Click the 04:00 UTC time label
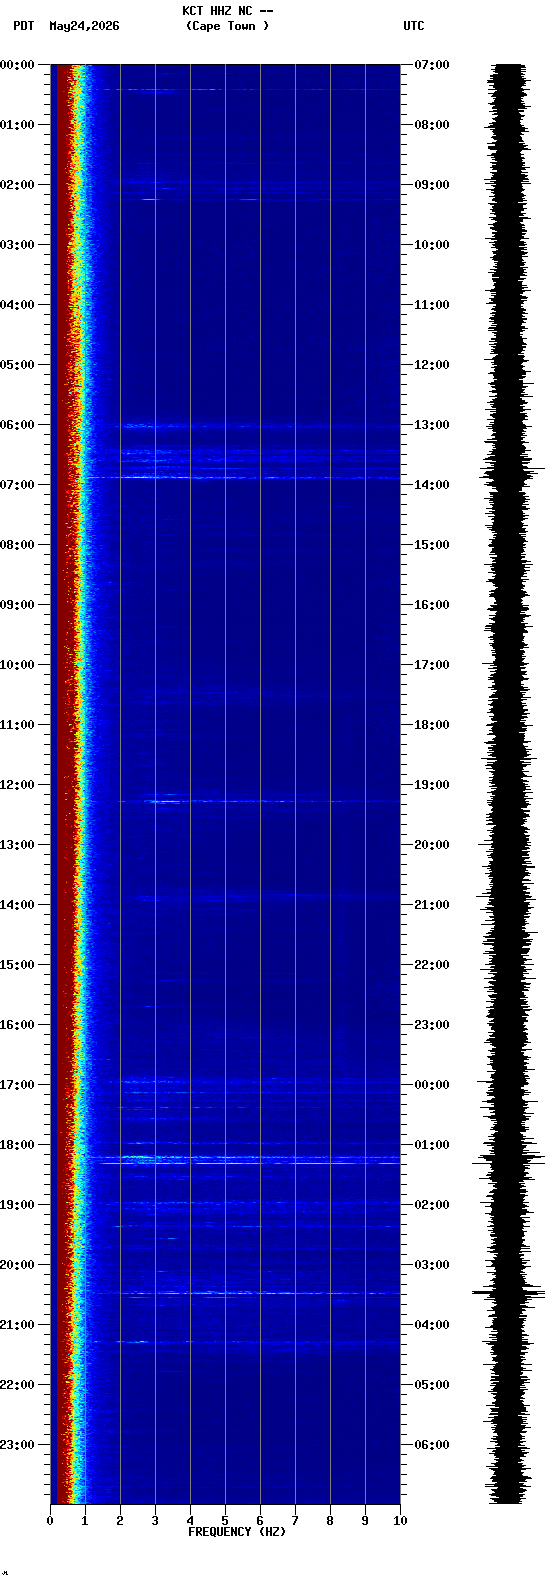The width and height of the screenshot is (552, 1584). 431,1325
